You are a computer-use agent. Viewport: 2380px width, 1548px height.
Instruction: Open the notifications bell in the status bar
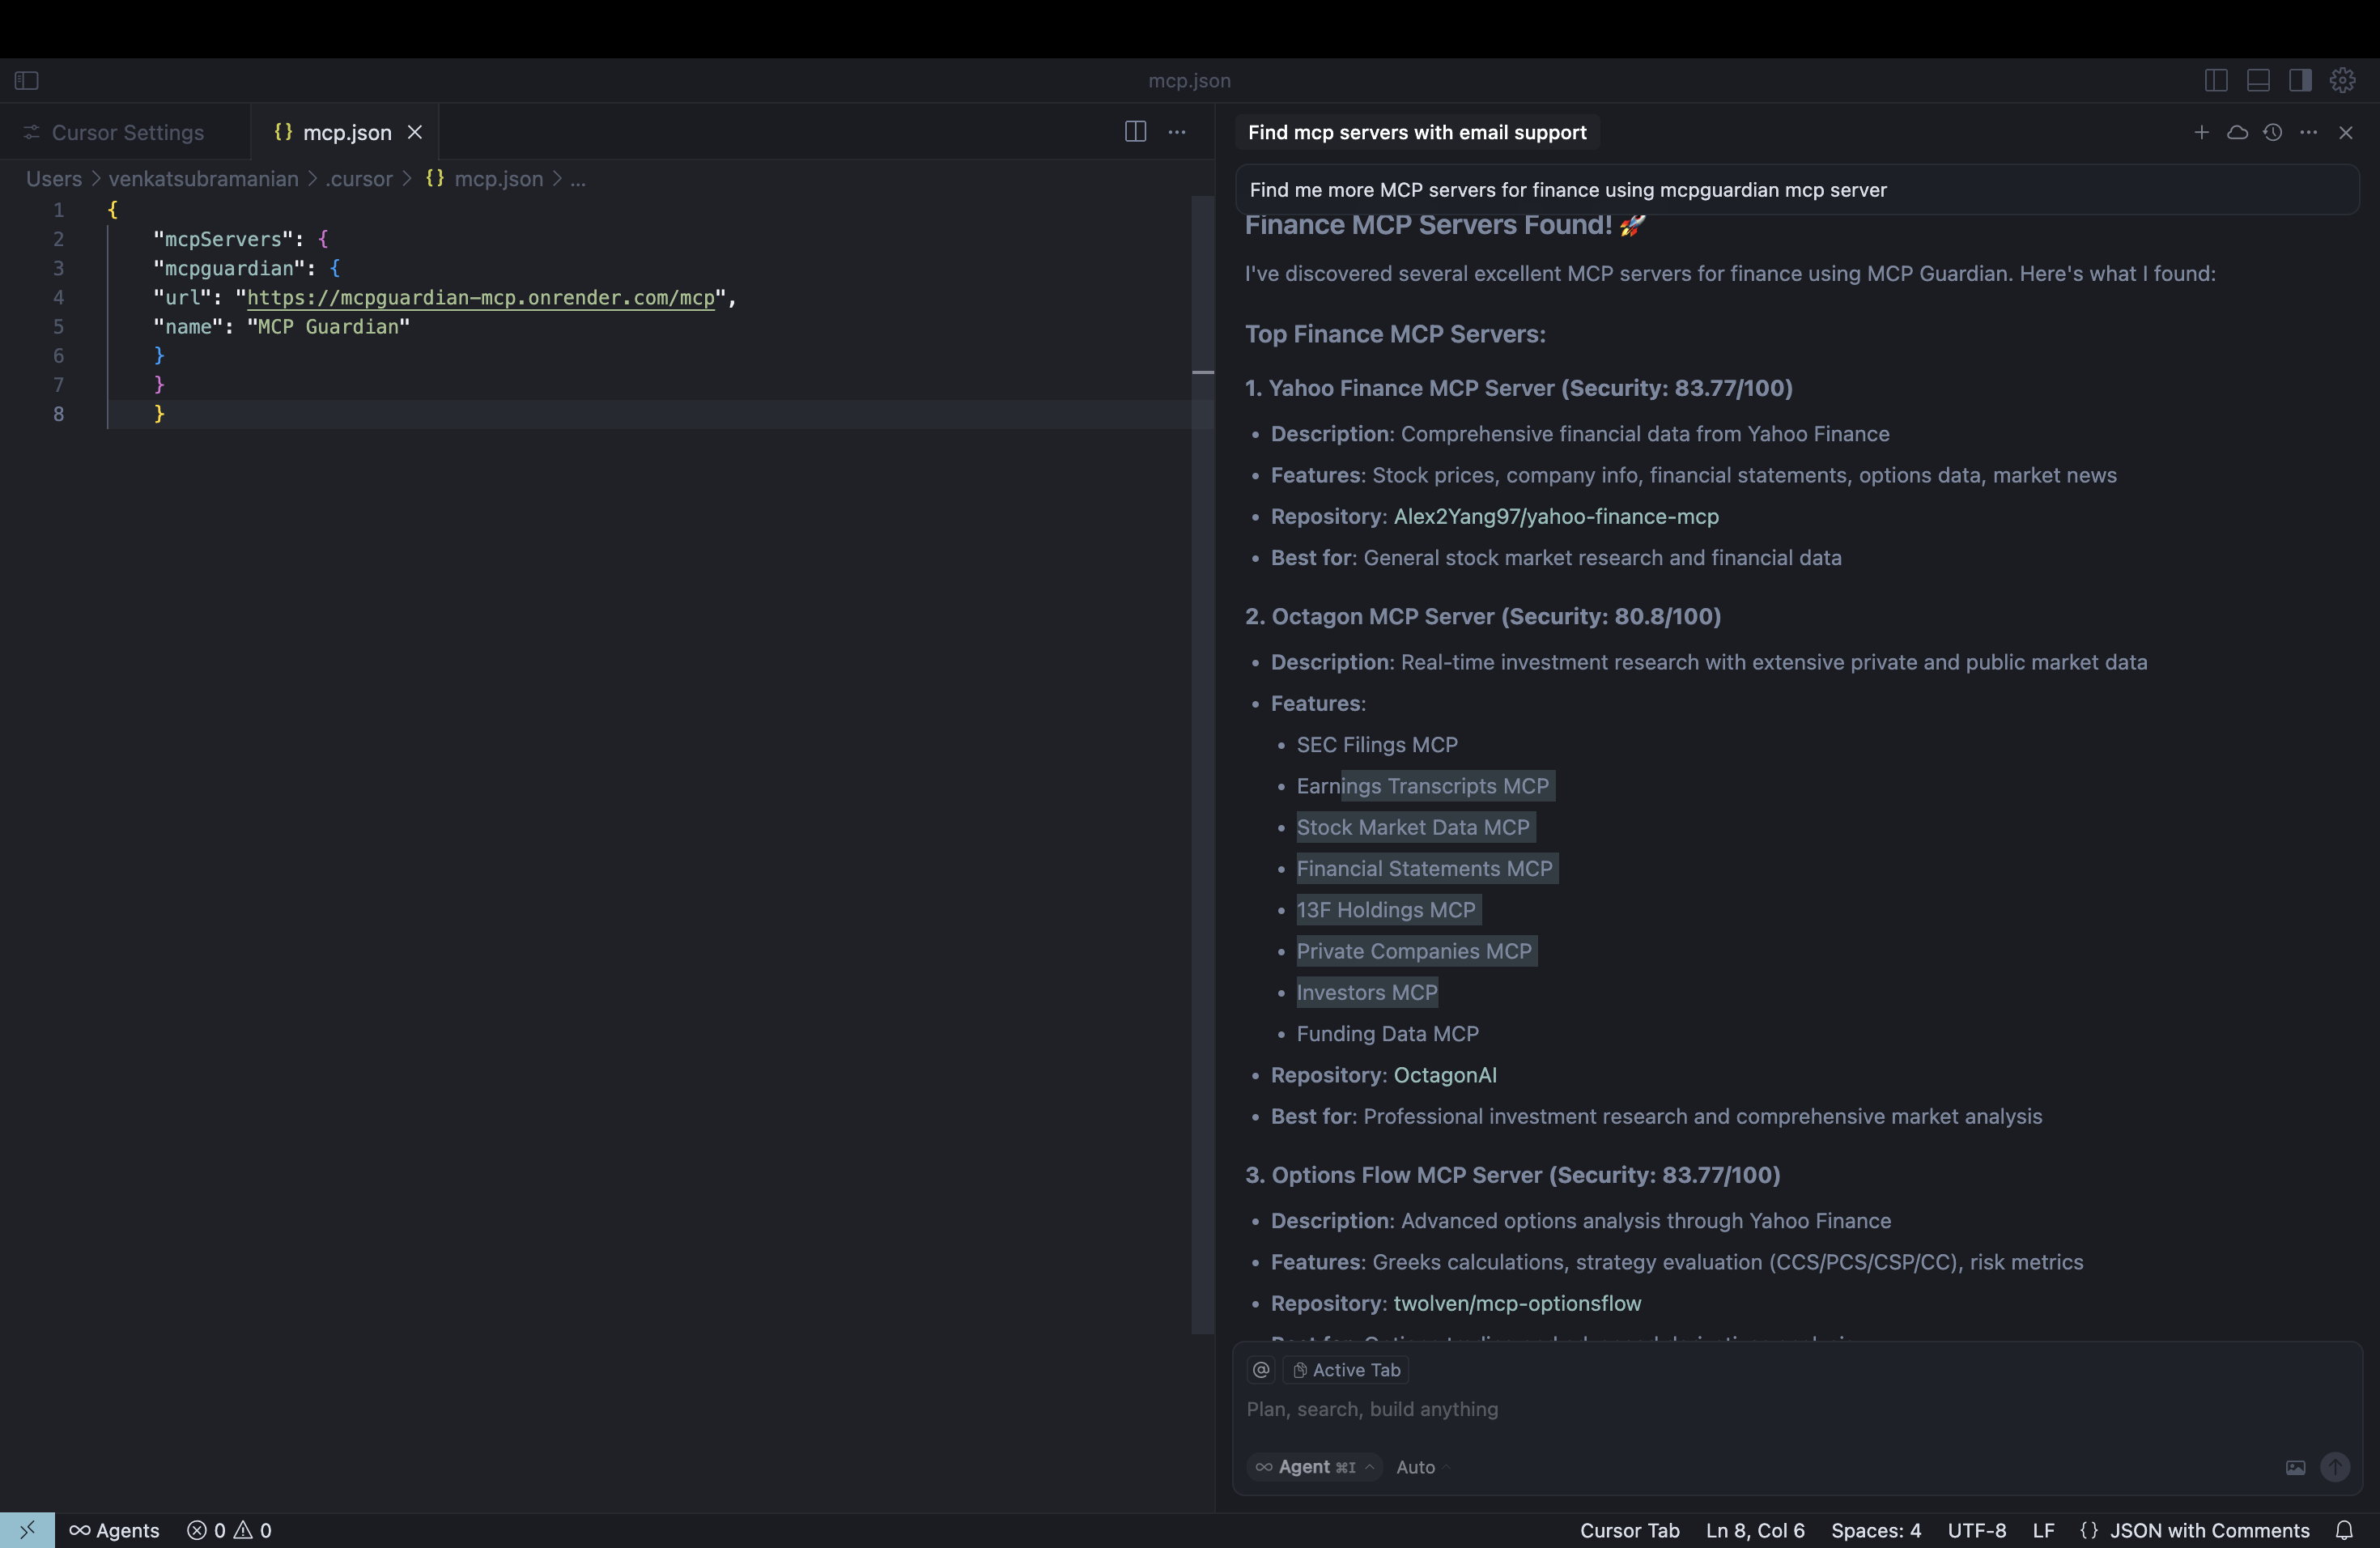click(x=2344, y=1530)
